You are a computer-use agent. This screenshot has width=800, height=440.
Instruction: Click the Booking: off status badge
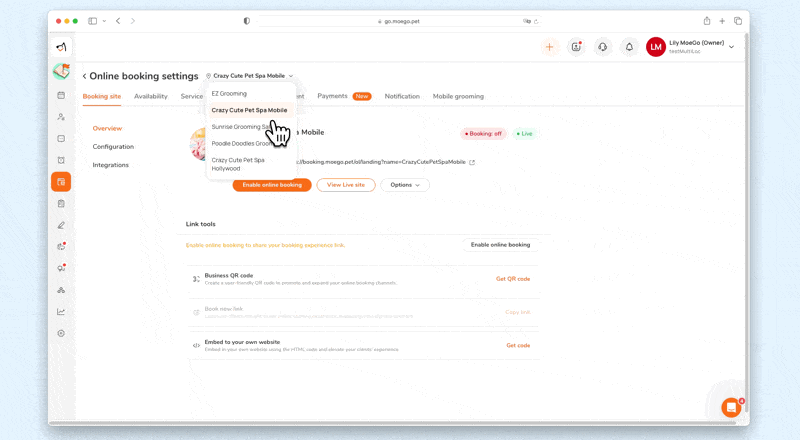point(483,134)
